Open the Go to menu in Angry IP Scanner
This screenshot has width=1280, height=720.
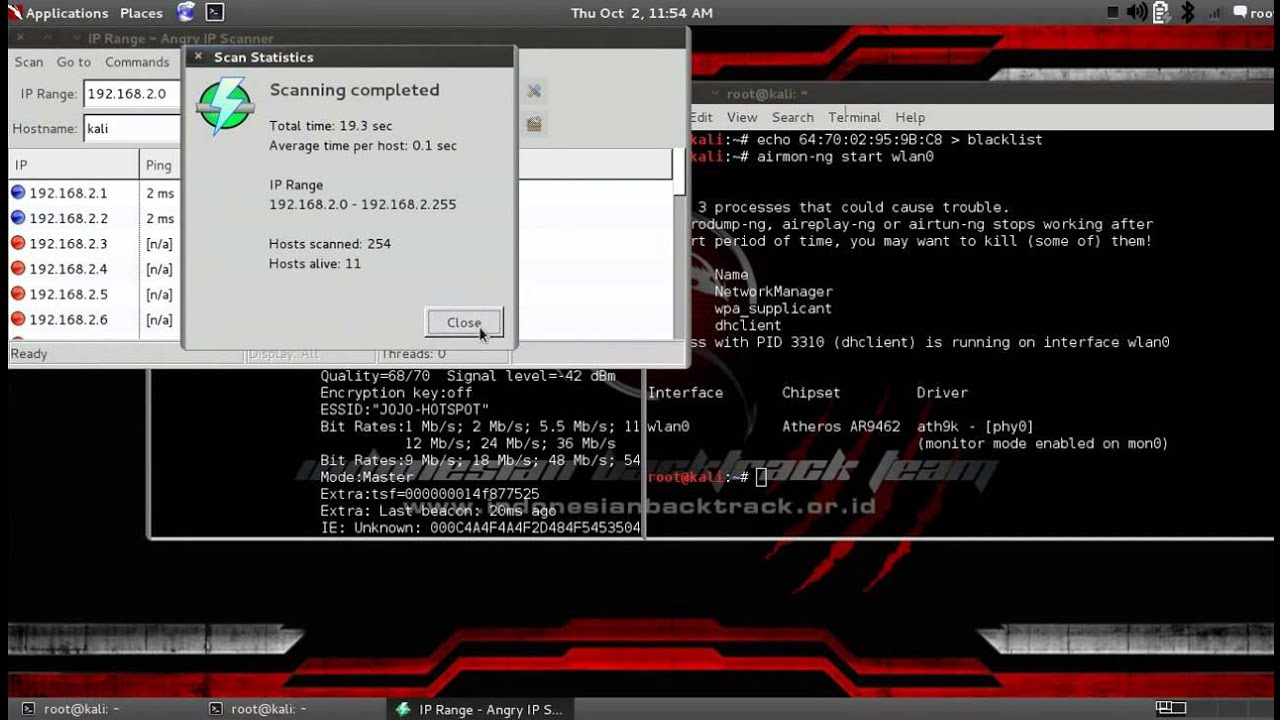(x=74, y=62)
